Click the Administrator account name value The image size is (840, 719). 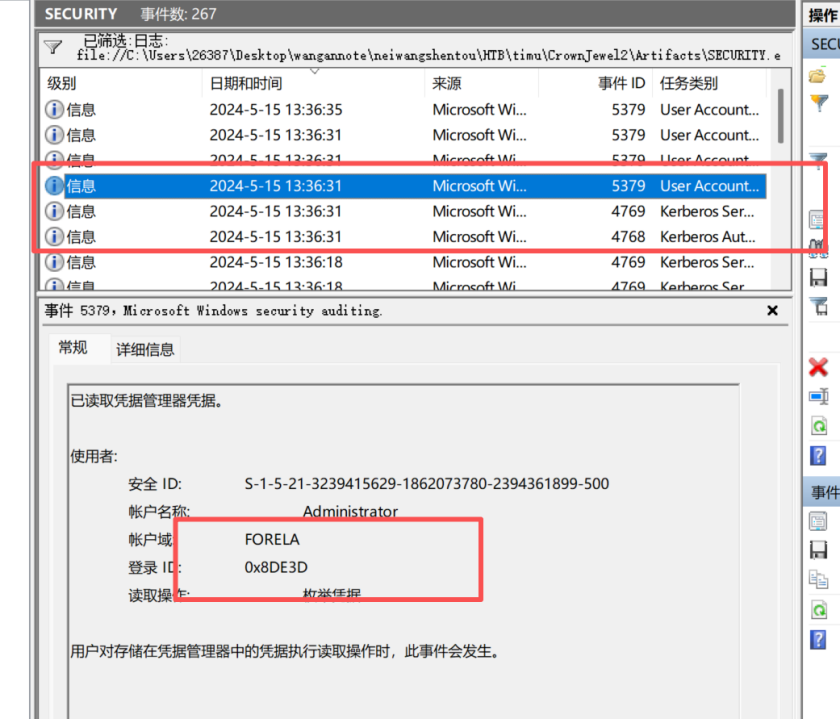coord(350,512)
